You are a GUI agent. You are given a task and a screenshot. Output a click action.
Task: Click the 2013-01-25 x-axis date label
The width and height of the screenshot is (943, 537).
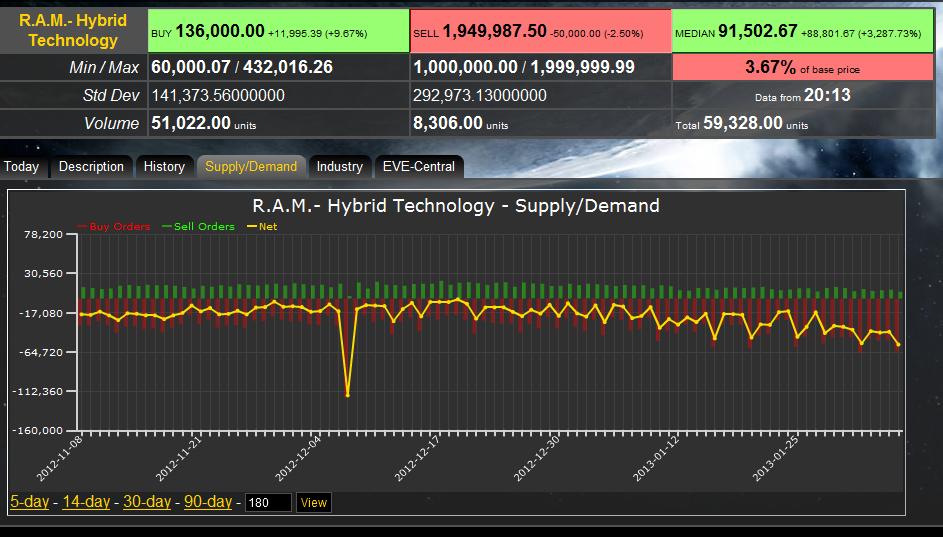point(776,458)
